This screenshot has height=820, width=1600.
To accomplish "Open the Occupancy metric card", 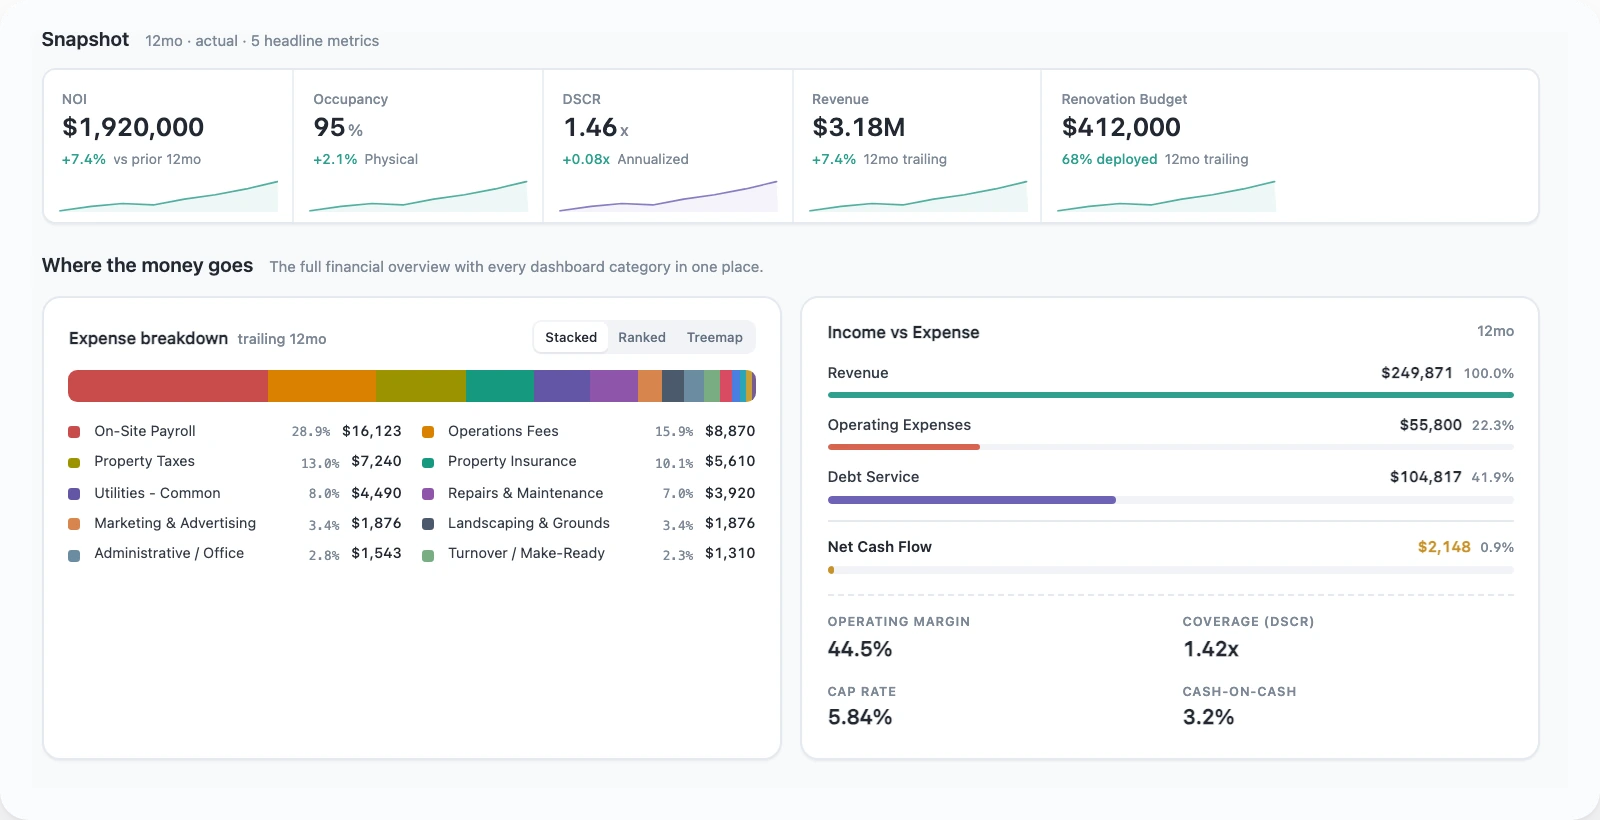I will [418, 146].
